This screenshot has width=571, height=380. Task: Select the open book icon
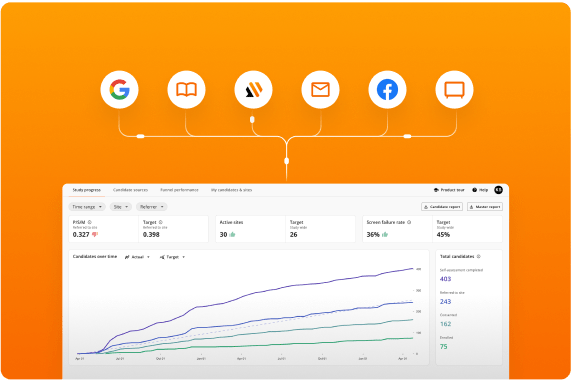[x=186, y=90]
